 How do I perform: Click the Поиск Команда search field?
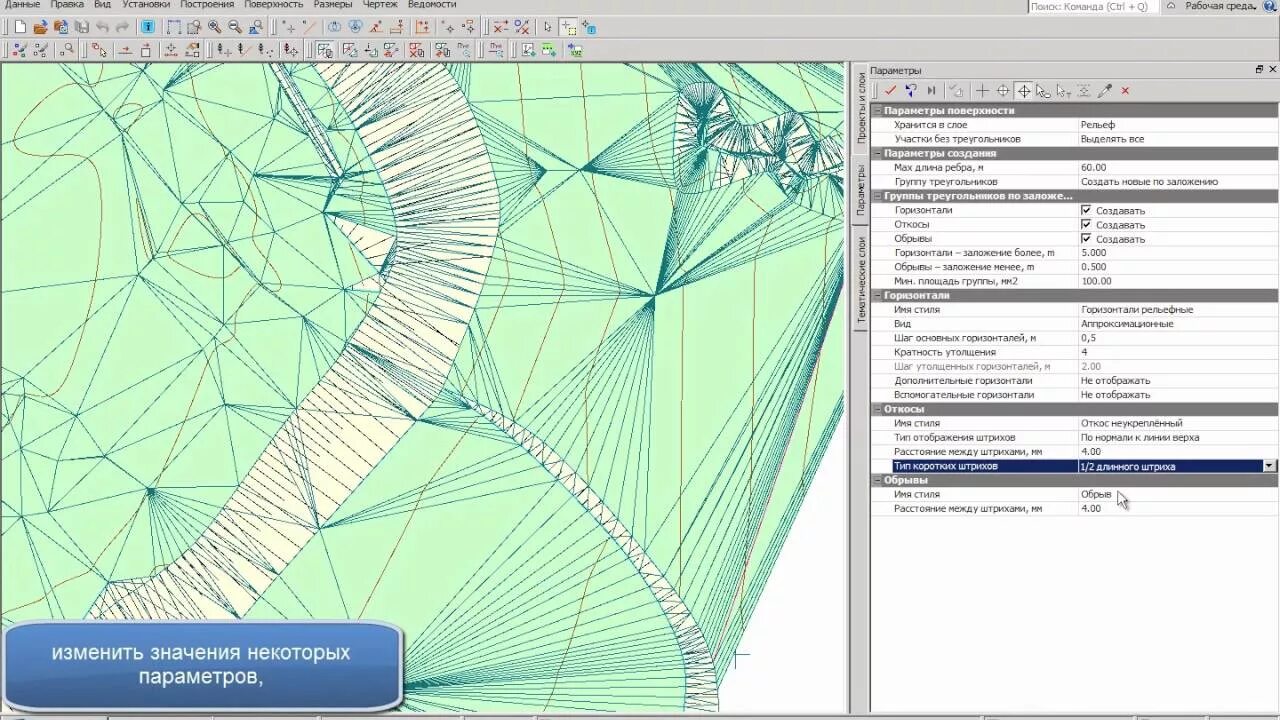[1094, 6]
